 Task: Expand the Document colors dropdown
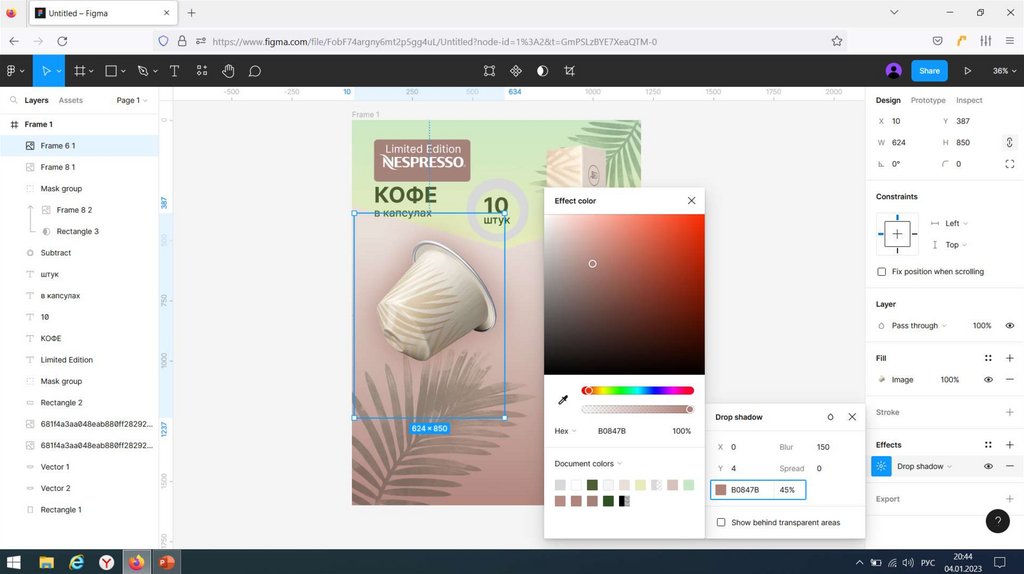(x=588, y=463)
